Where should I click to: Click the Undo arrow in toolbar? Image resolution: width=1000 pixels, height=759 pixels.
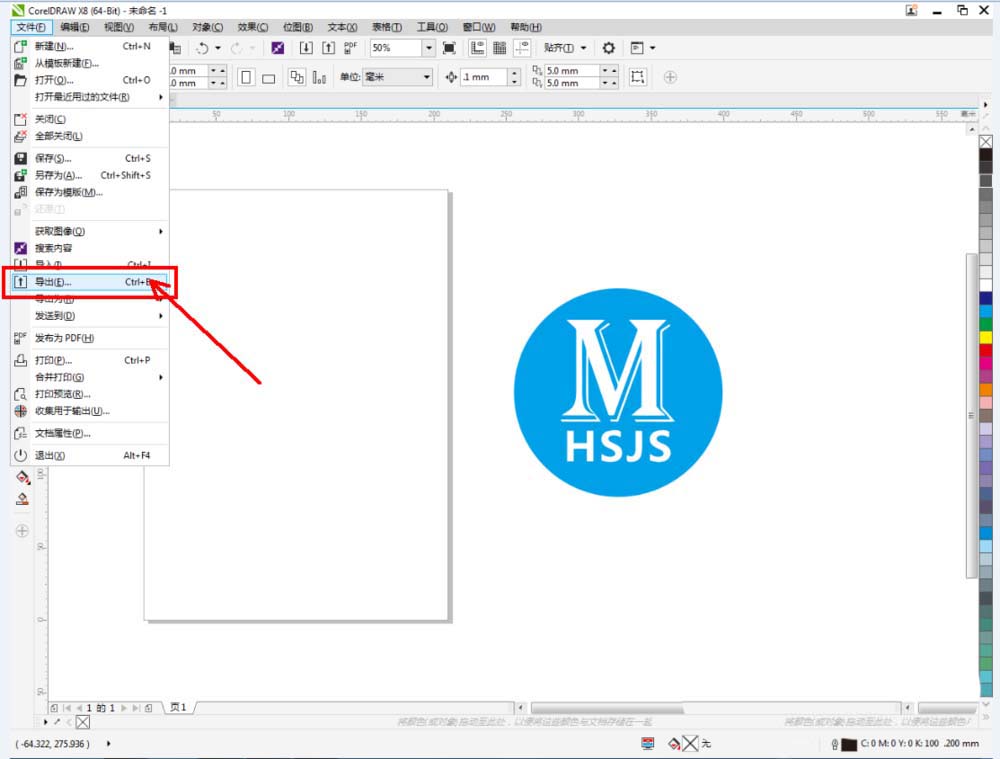coord(202,48)
